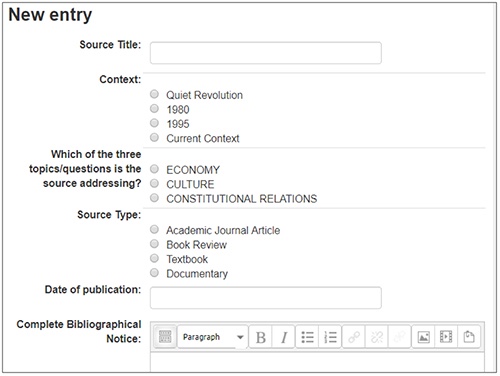Select ECONOMY as the topic
Image resolution: width=500 pixels, height=376 pixels.
coord(154,169)
